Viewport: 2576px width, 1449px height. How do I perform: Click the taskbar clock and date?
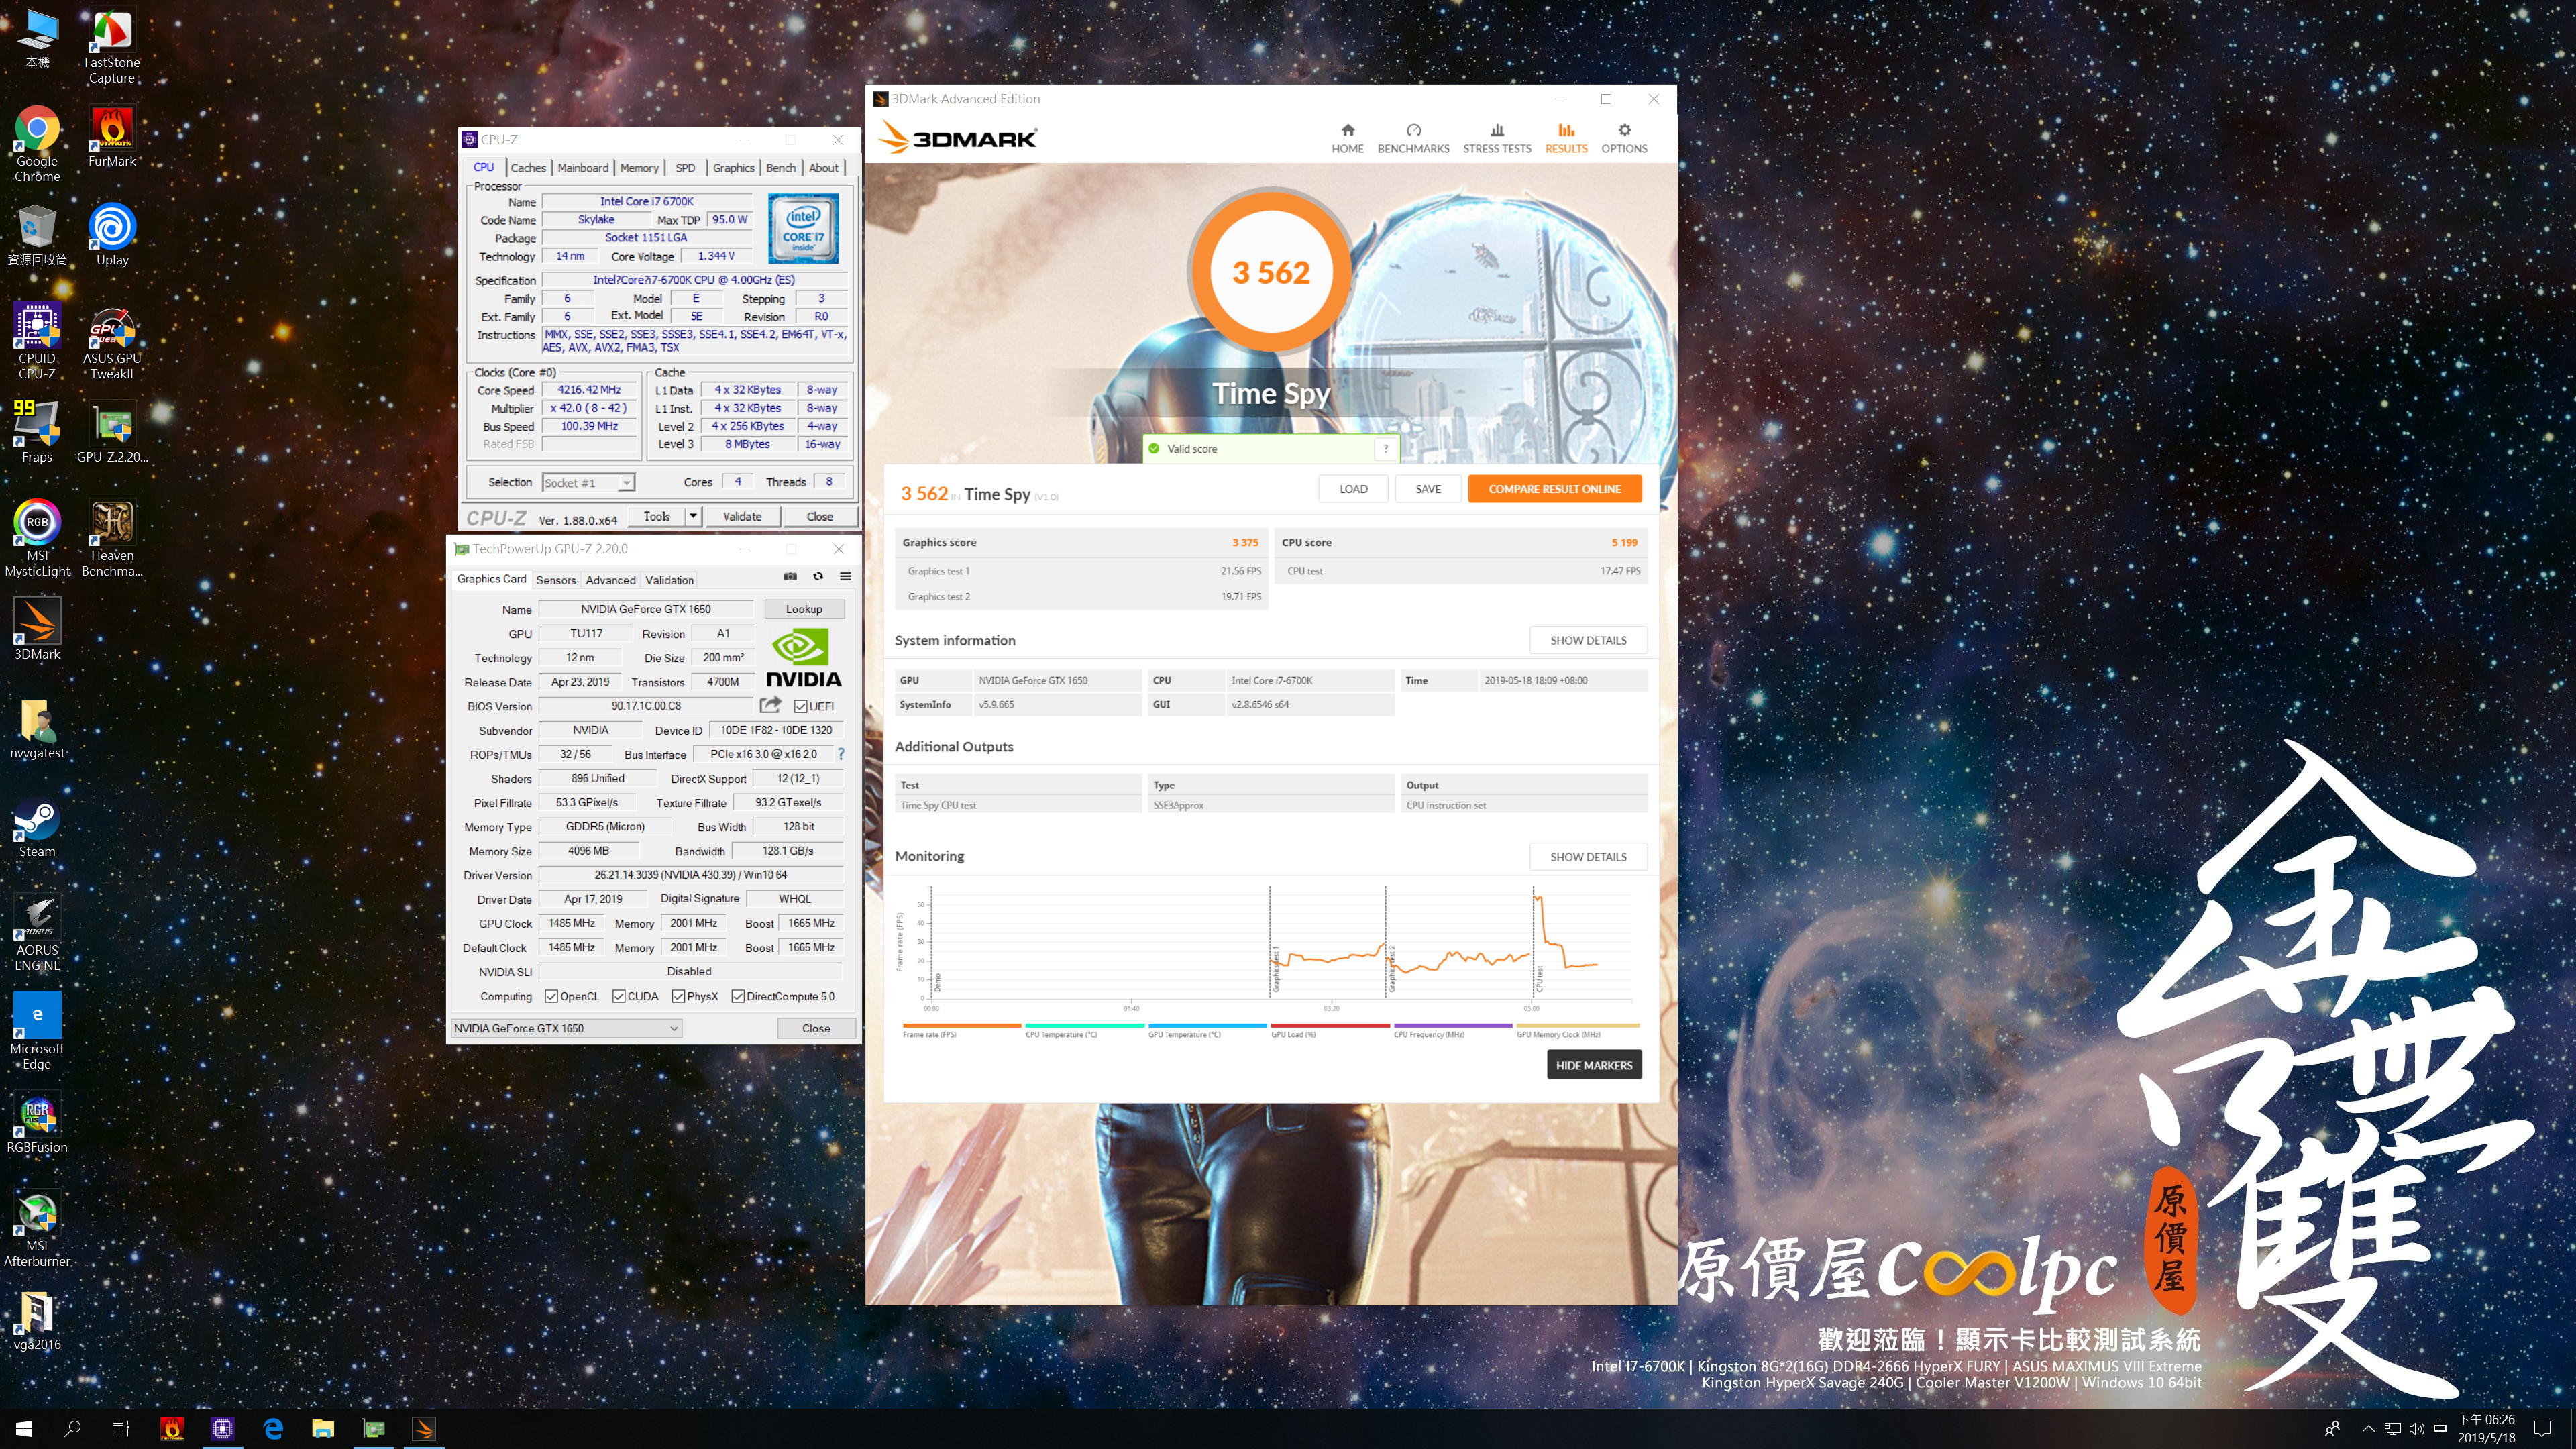(x=2486, y=1429)
